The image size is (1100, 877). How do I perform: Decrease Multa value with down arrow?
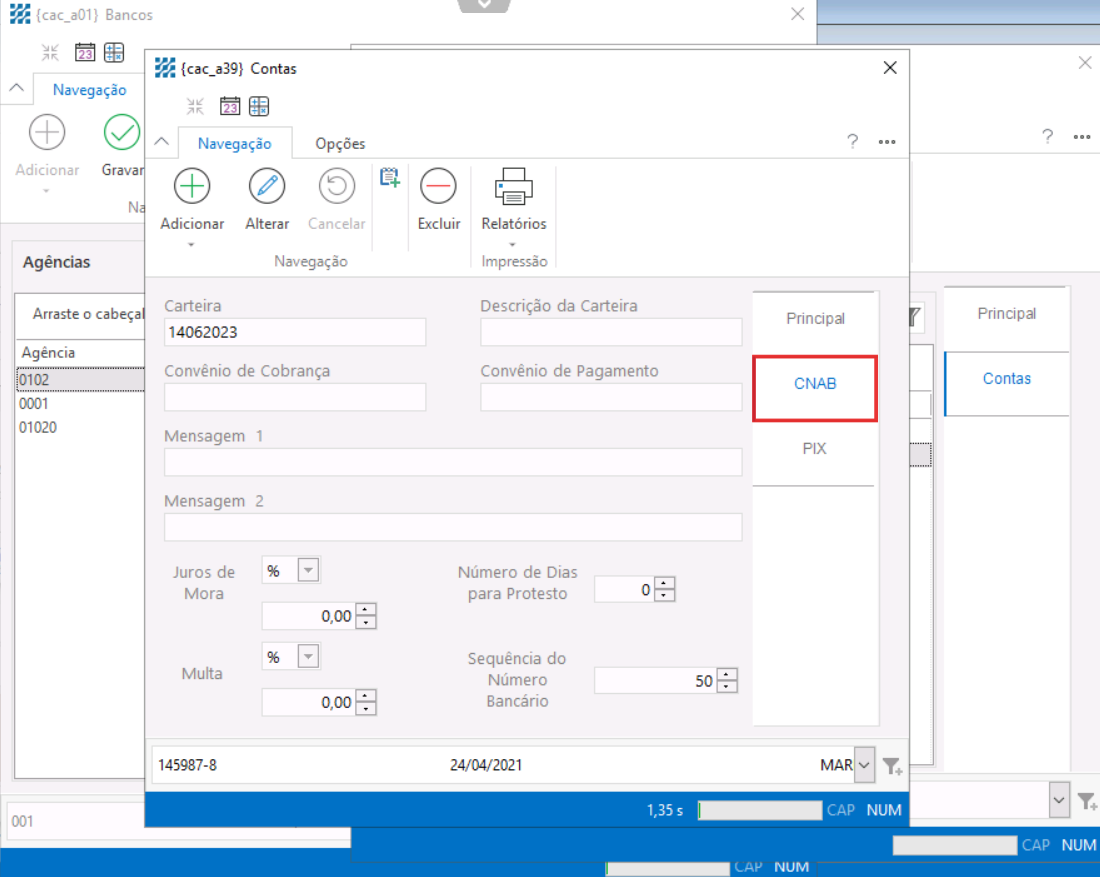pos(366,709)
